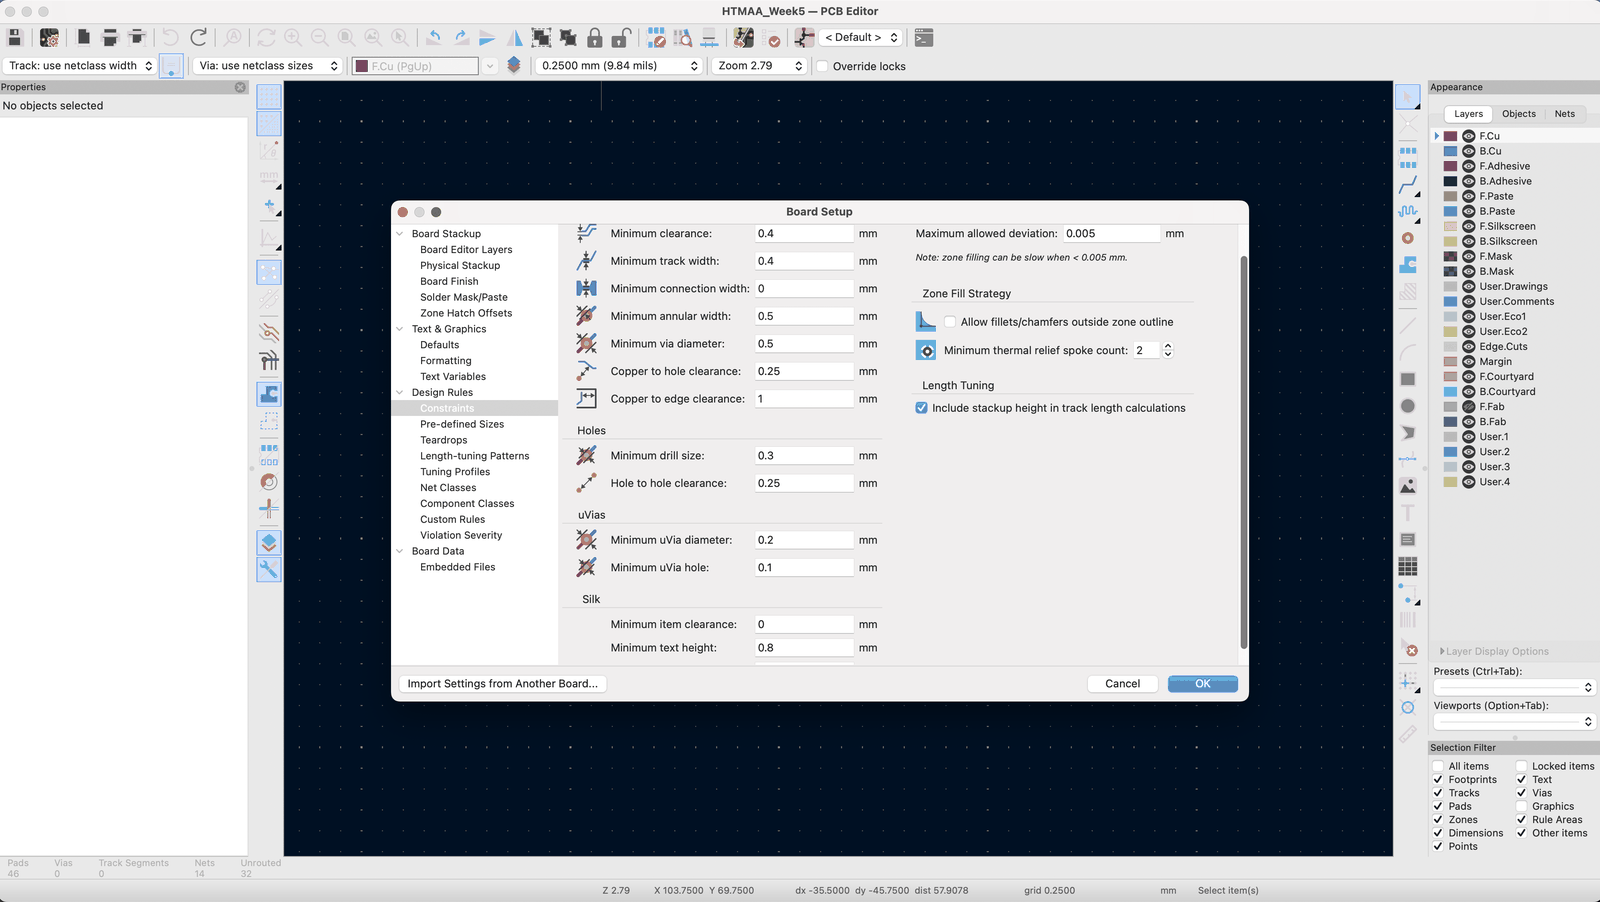
Task: Show the F.Fab layer via eye icon
Action: pyautogui.click(x=1469, y=407)
